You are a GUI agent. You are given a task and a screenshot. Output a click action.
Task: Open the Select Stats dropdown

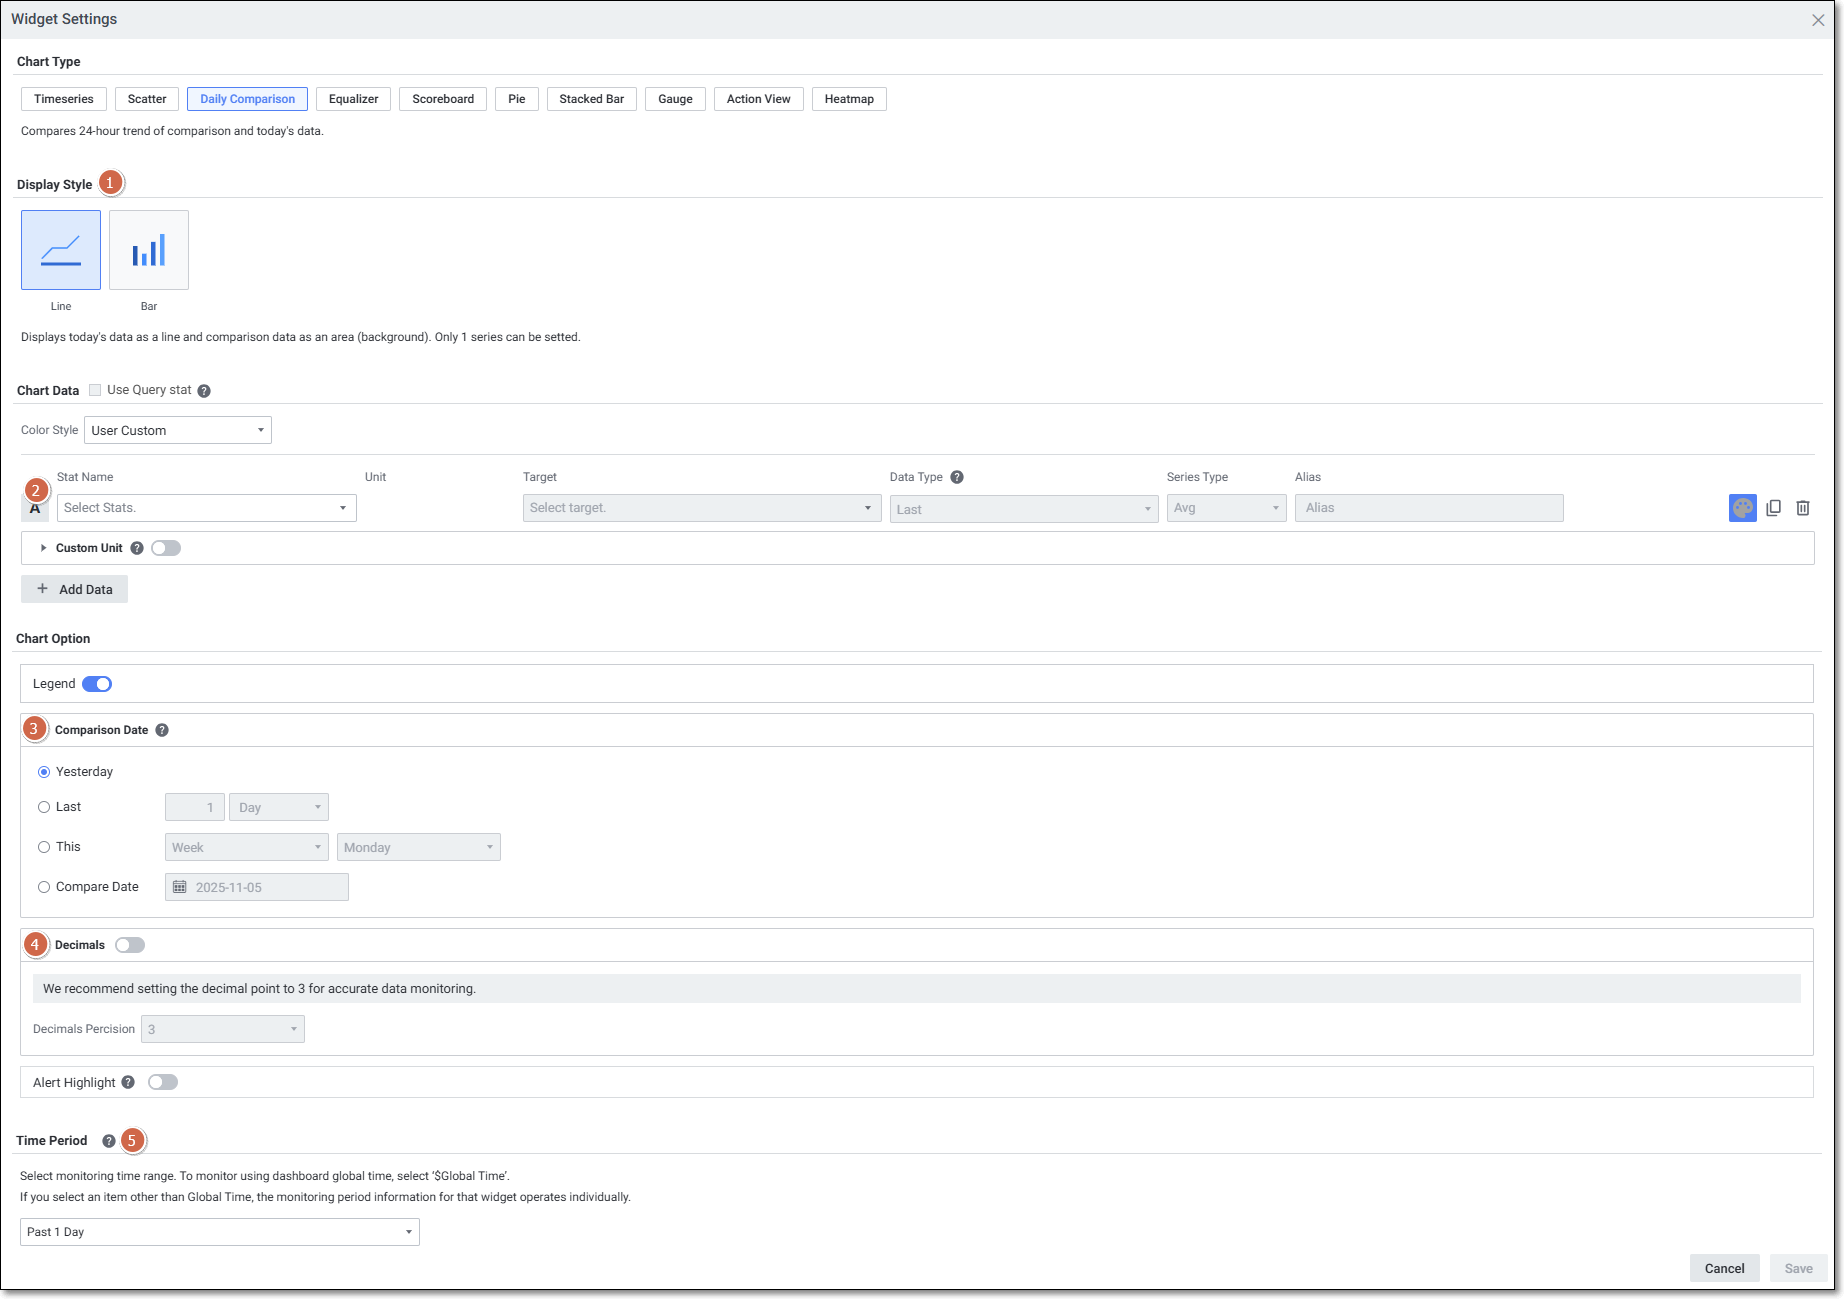[x=206, y=508]
